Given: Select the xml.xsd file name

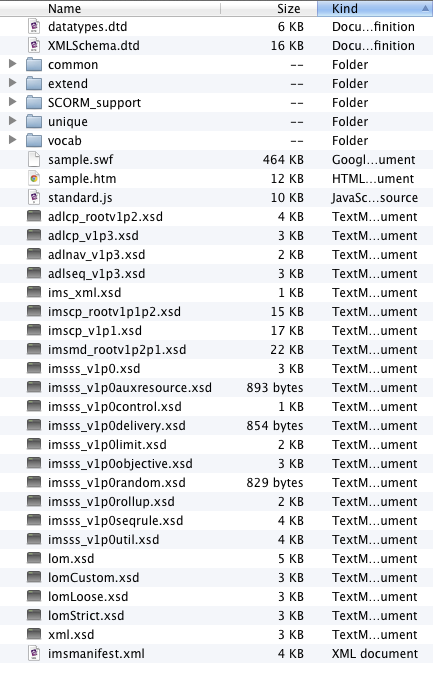Looking at the screenshot, I should point(71,635).
